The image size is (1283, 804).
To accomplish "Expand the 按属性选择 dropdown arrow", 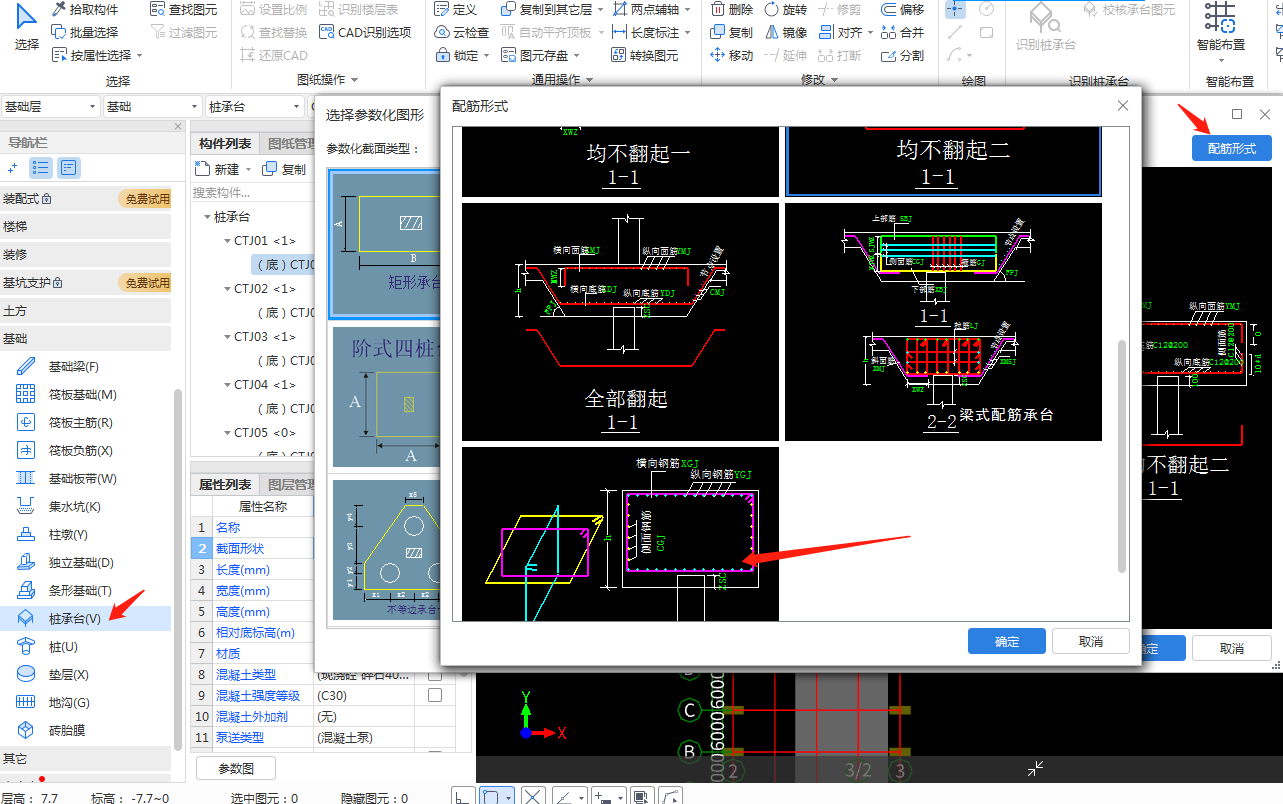I will (139, 56).
